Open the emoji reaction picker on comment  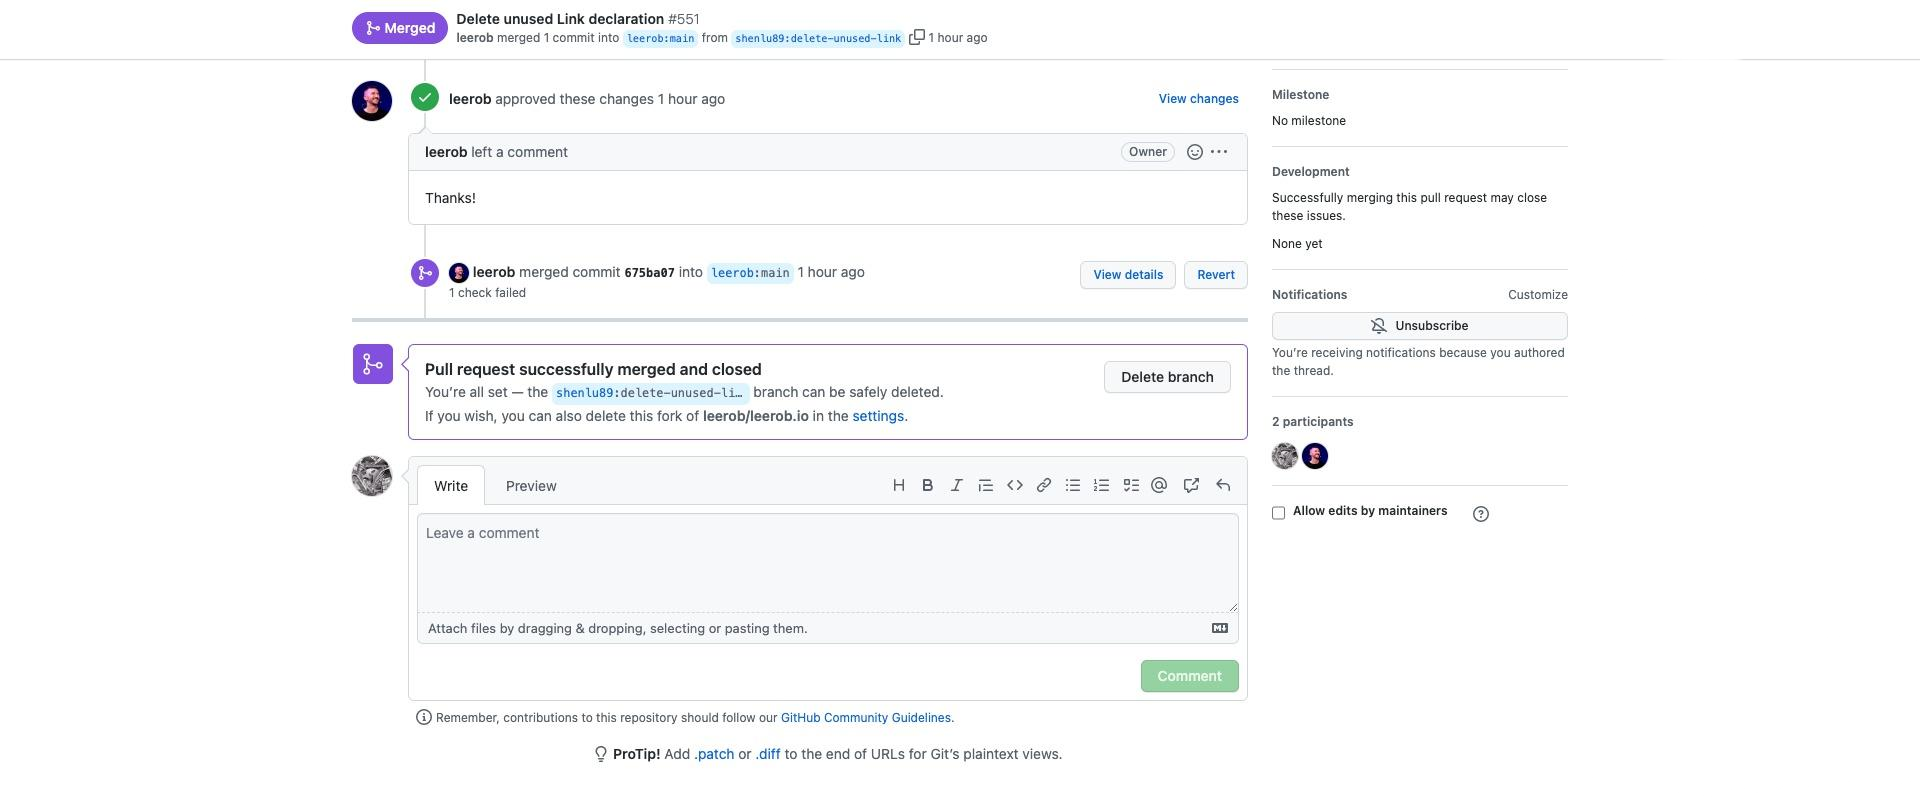(x=1194, y=152)
